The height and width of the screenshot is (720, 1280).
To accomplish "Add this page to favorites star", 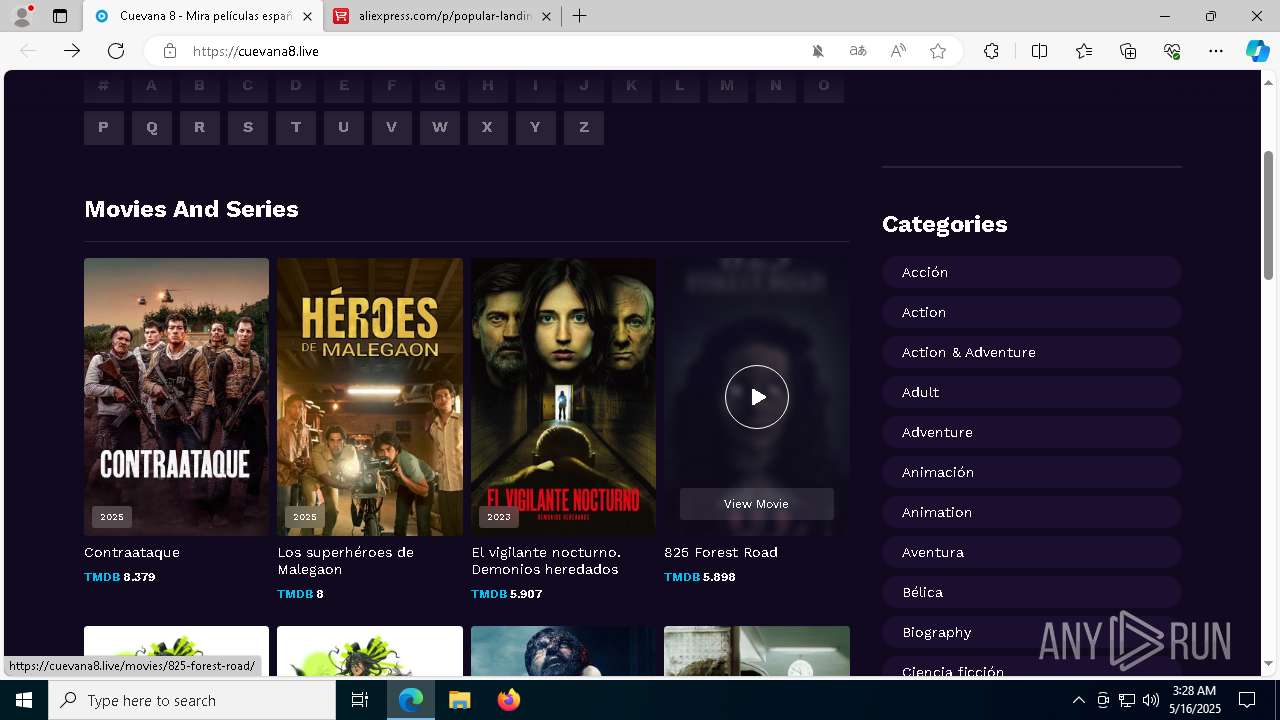I will click(938, 51).
